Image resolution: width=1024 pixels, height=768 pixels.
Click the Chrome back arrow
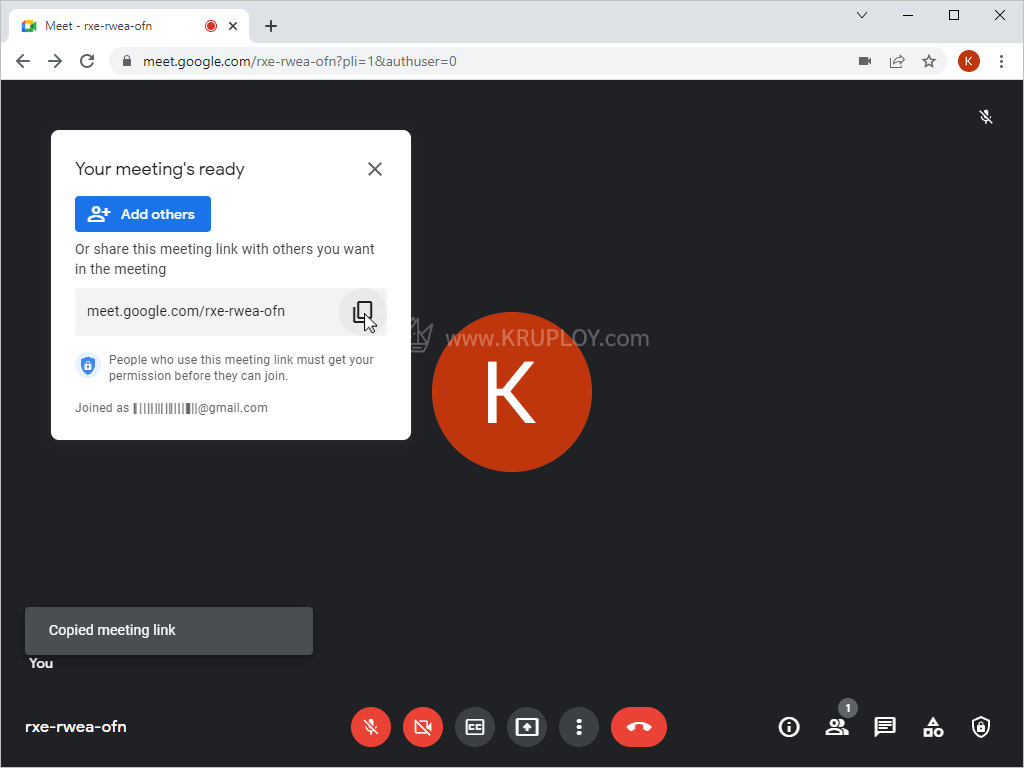click(23, 61)
